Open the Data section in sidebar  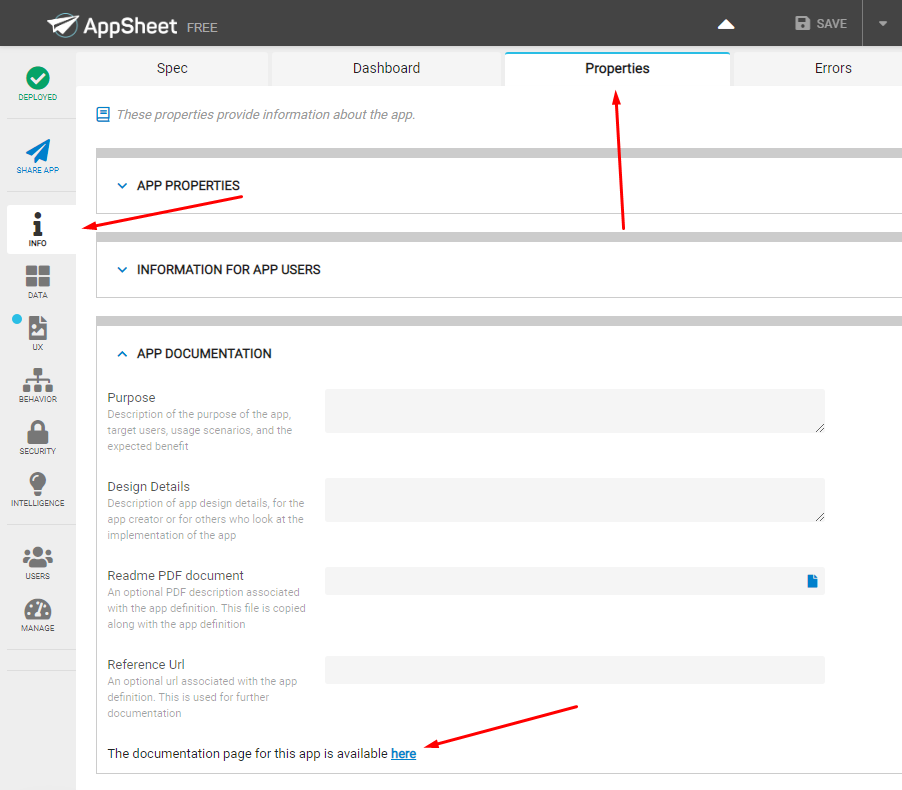[x=37, y=282]
